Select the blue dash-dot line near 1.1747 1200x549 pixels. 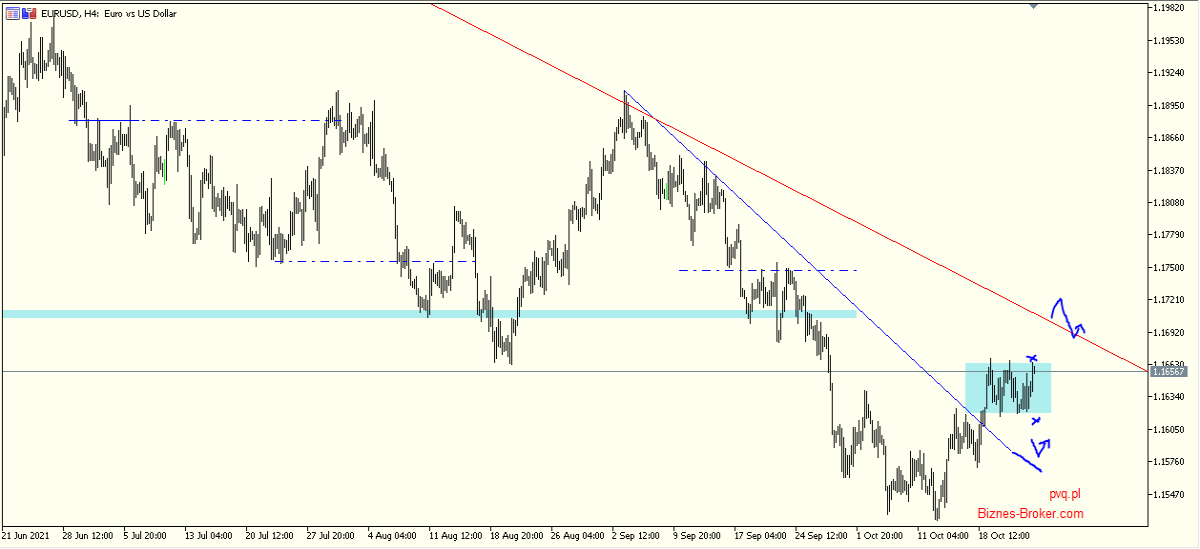pos(768,270)
